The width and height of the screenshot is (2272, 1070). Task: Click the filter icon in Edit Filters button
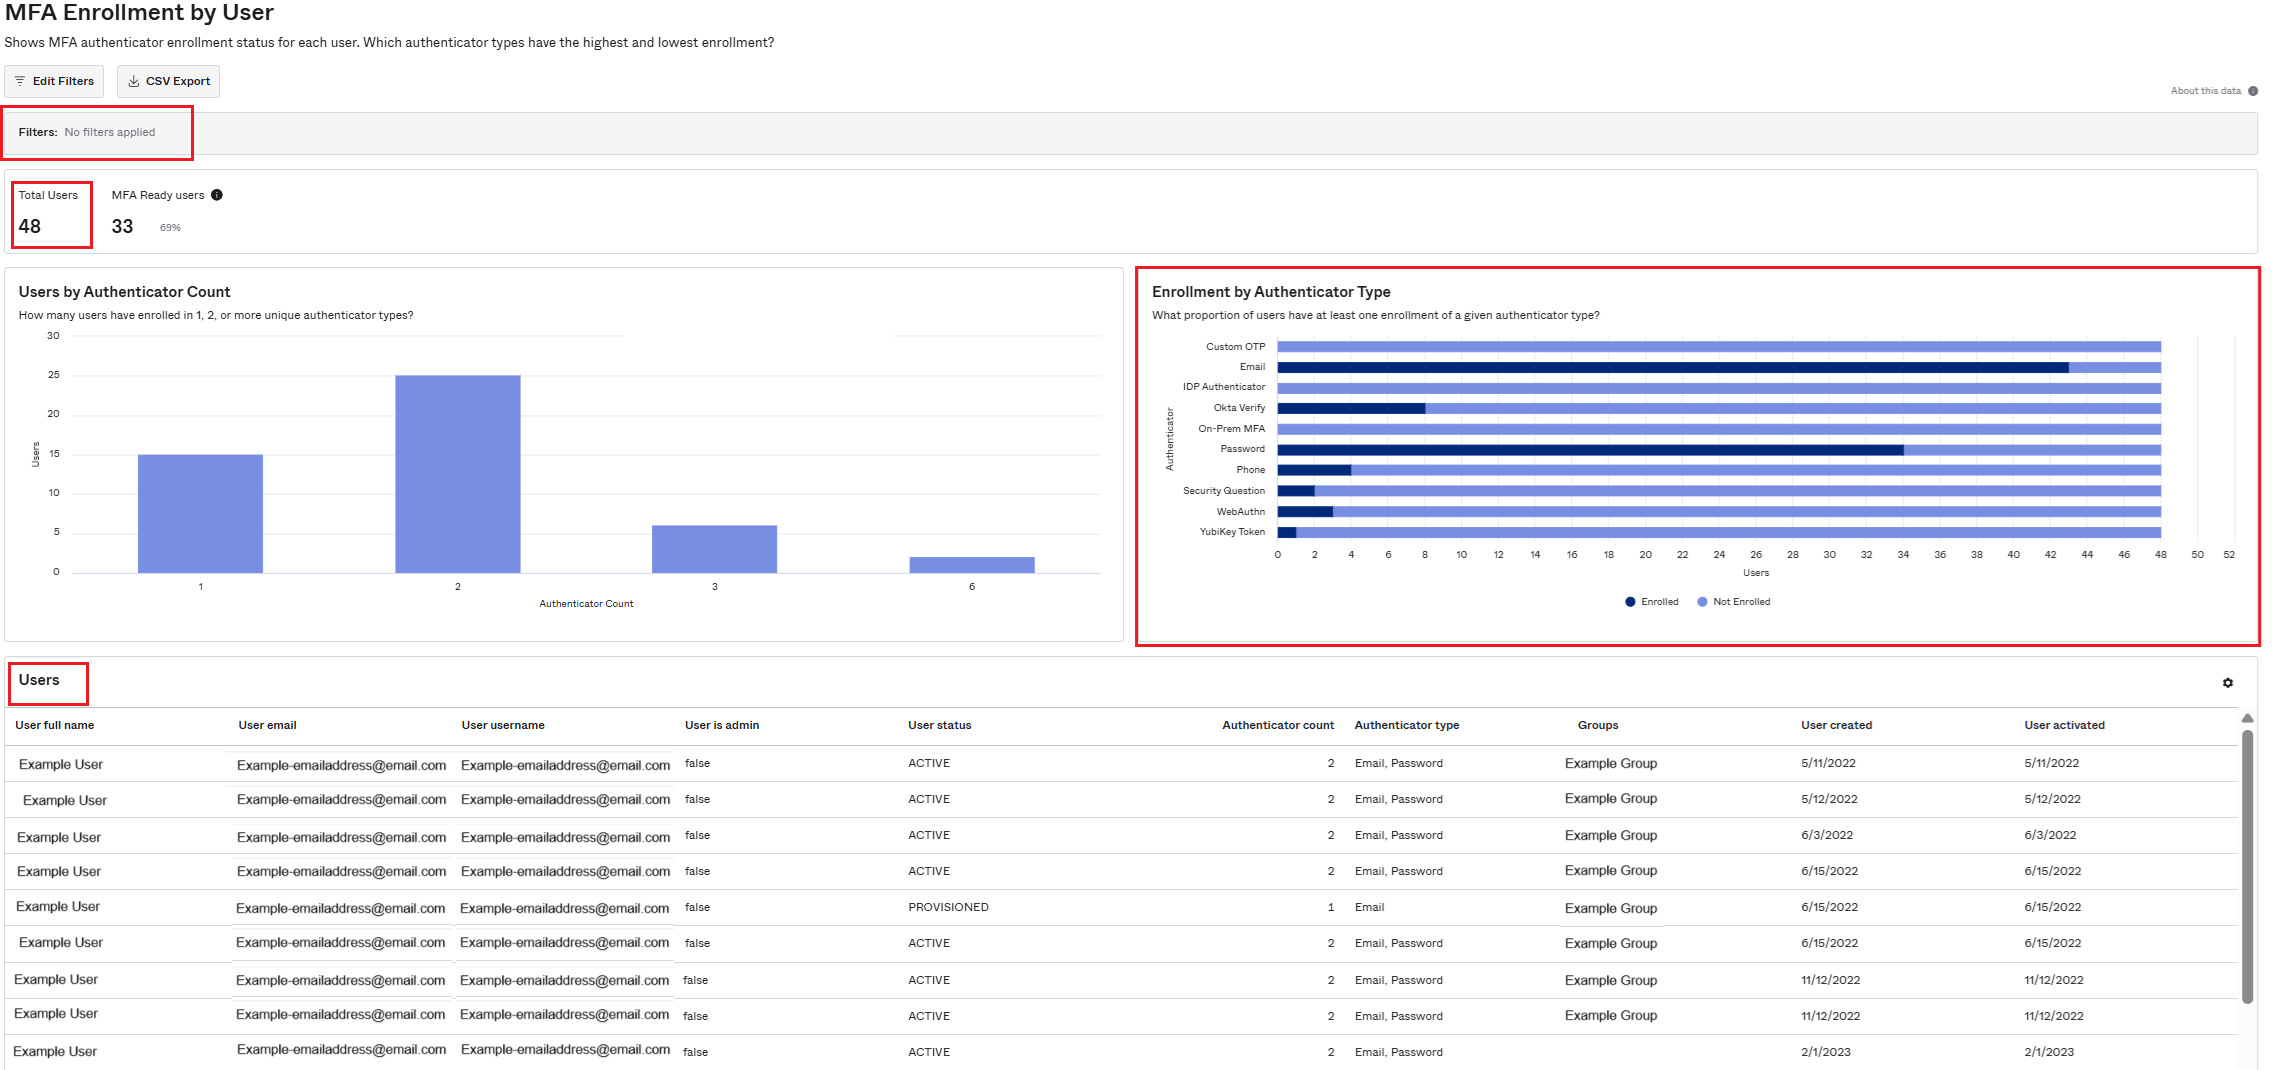20,81
